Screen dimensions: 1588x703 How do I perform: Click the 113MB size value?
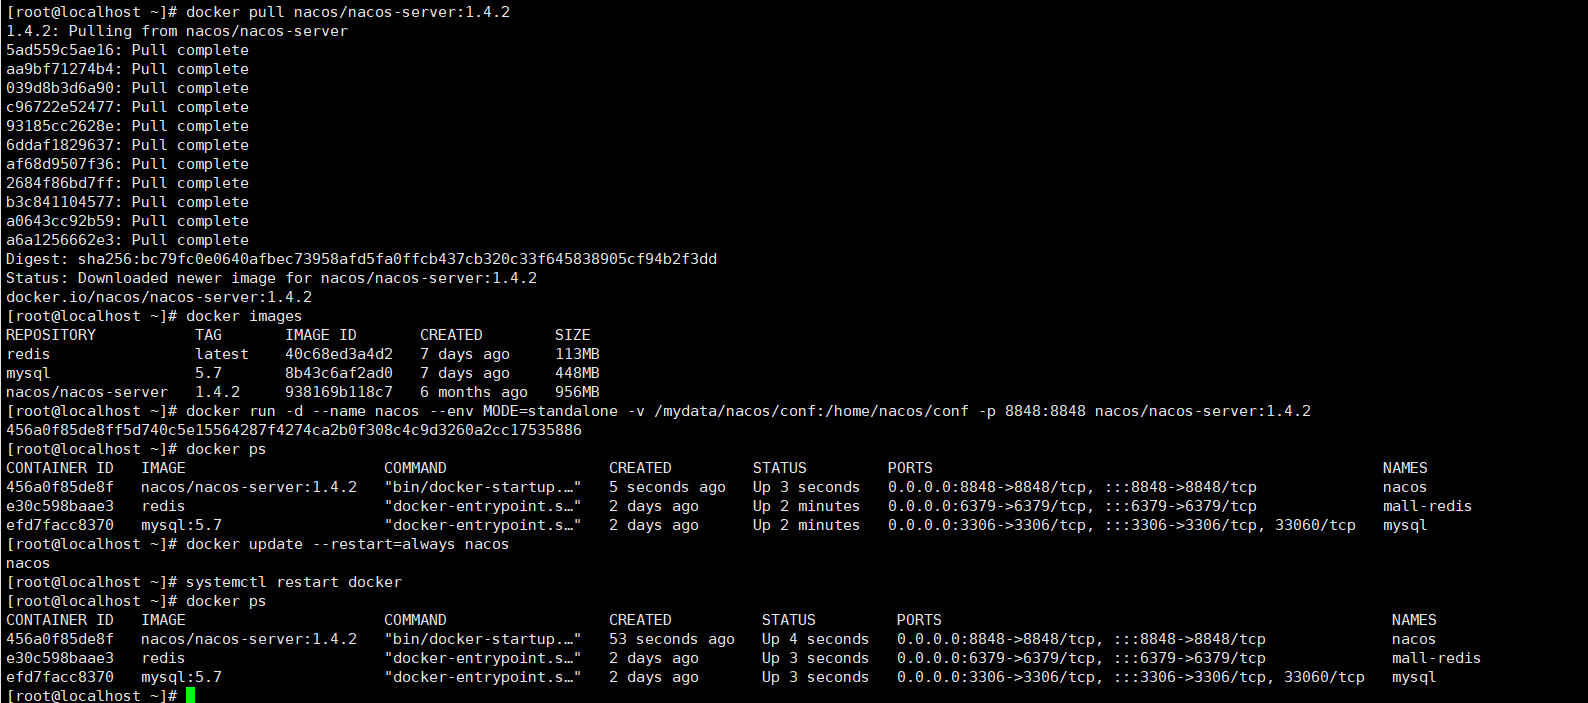577,354
